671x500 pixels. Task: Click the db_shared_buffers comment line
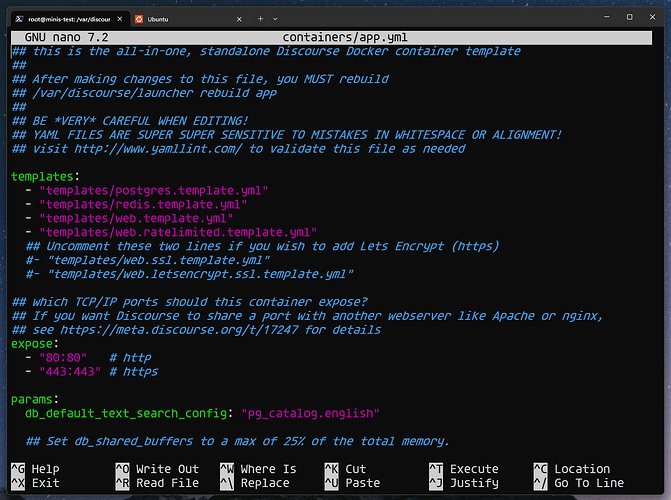click(x=238, y=441)
